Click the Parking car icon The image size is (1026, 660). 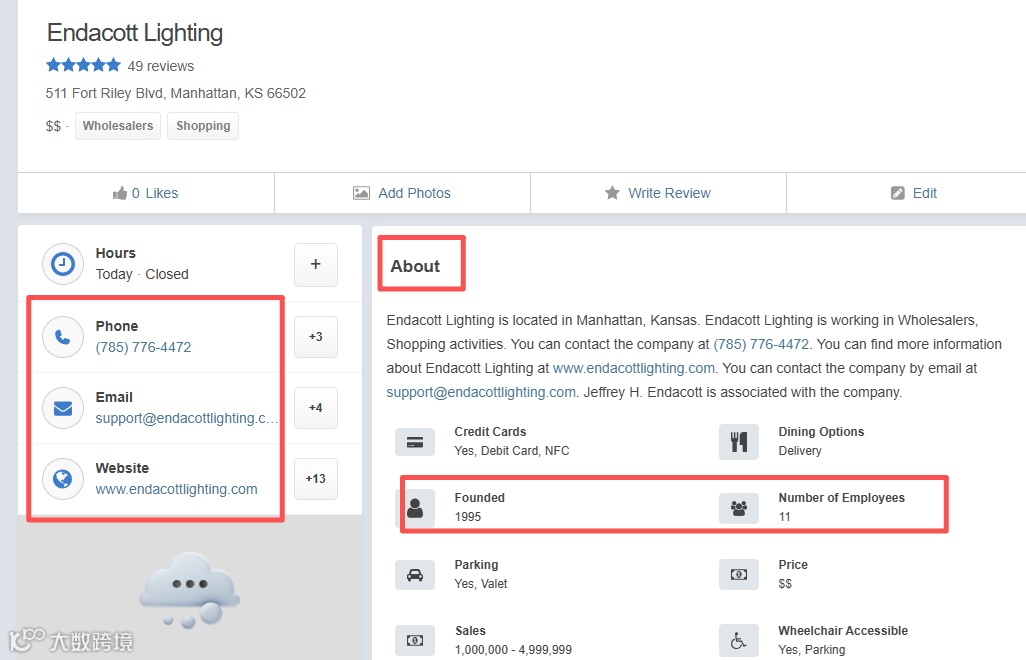[415, 575]
